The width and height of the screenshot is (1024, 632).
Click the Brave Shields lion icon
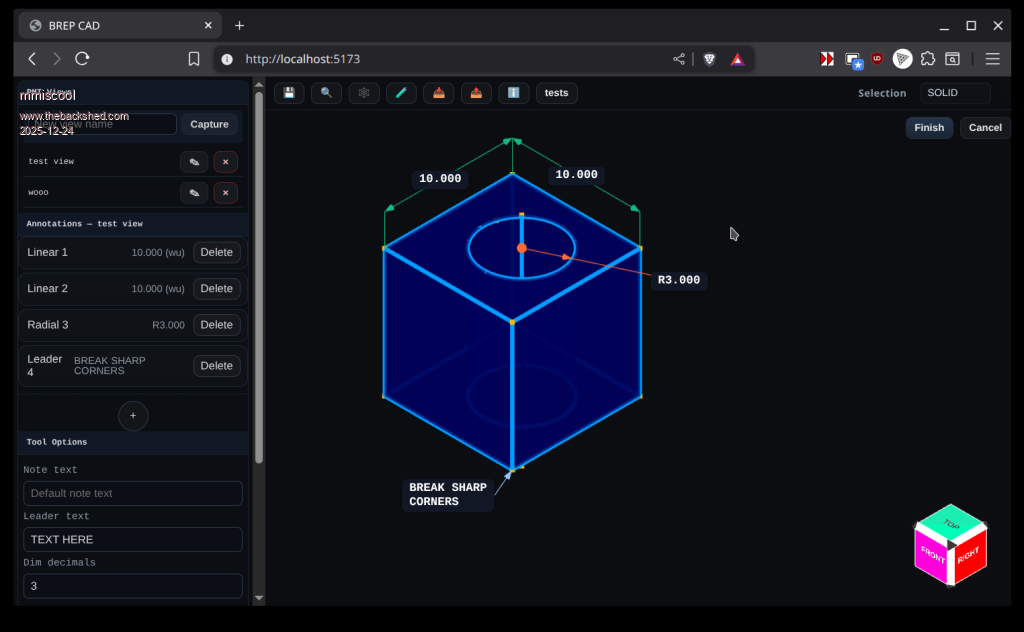pyautogui.click(x=709, y=59)
